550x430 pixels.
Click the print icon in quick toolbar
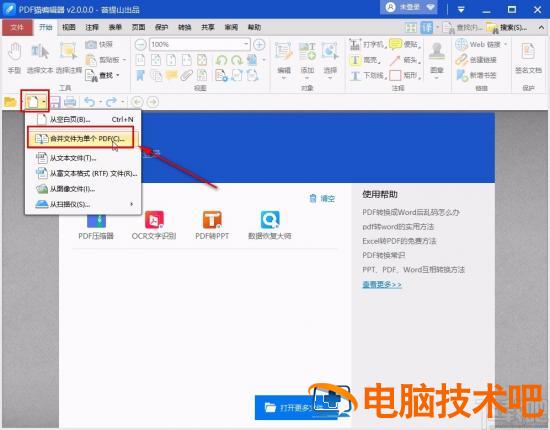pos(70,102)
